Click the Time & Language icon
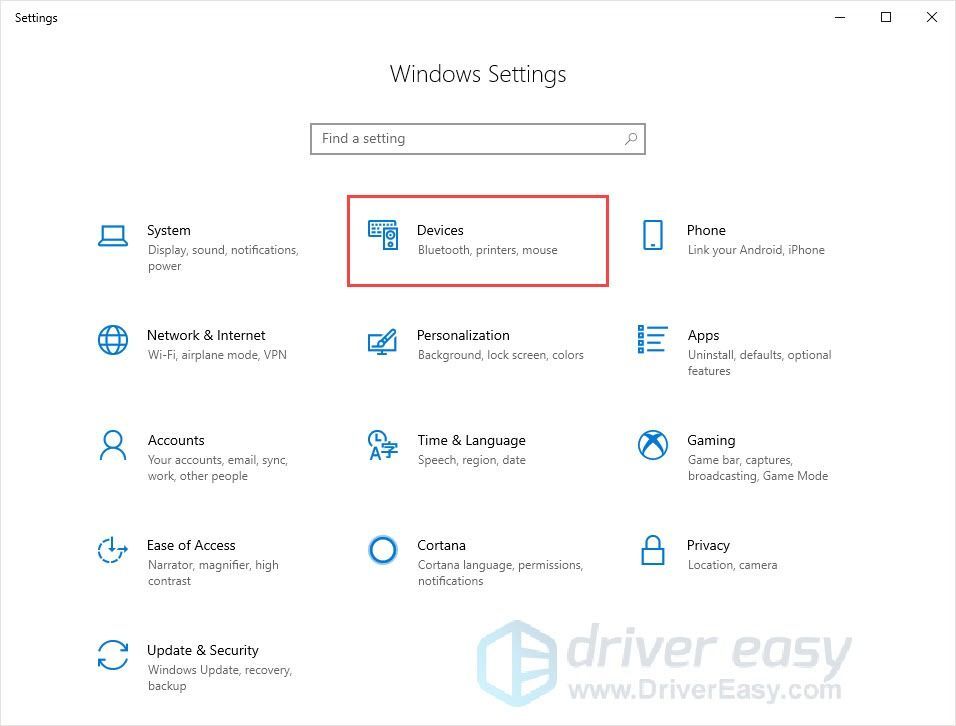The height and width of the screenshot is (726, 956). 383,445
